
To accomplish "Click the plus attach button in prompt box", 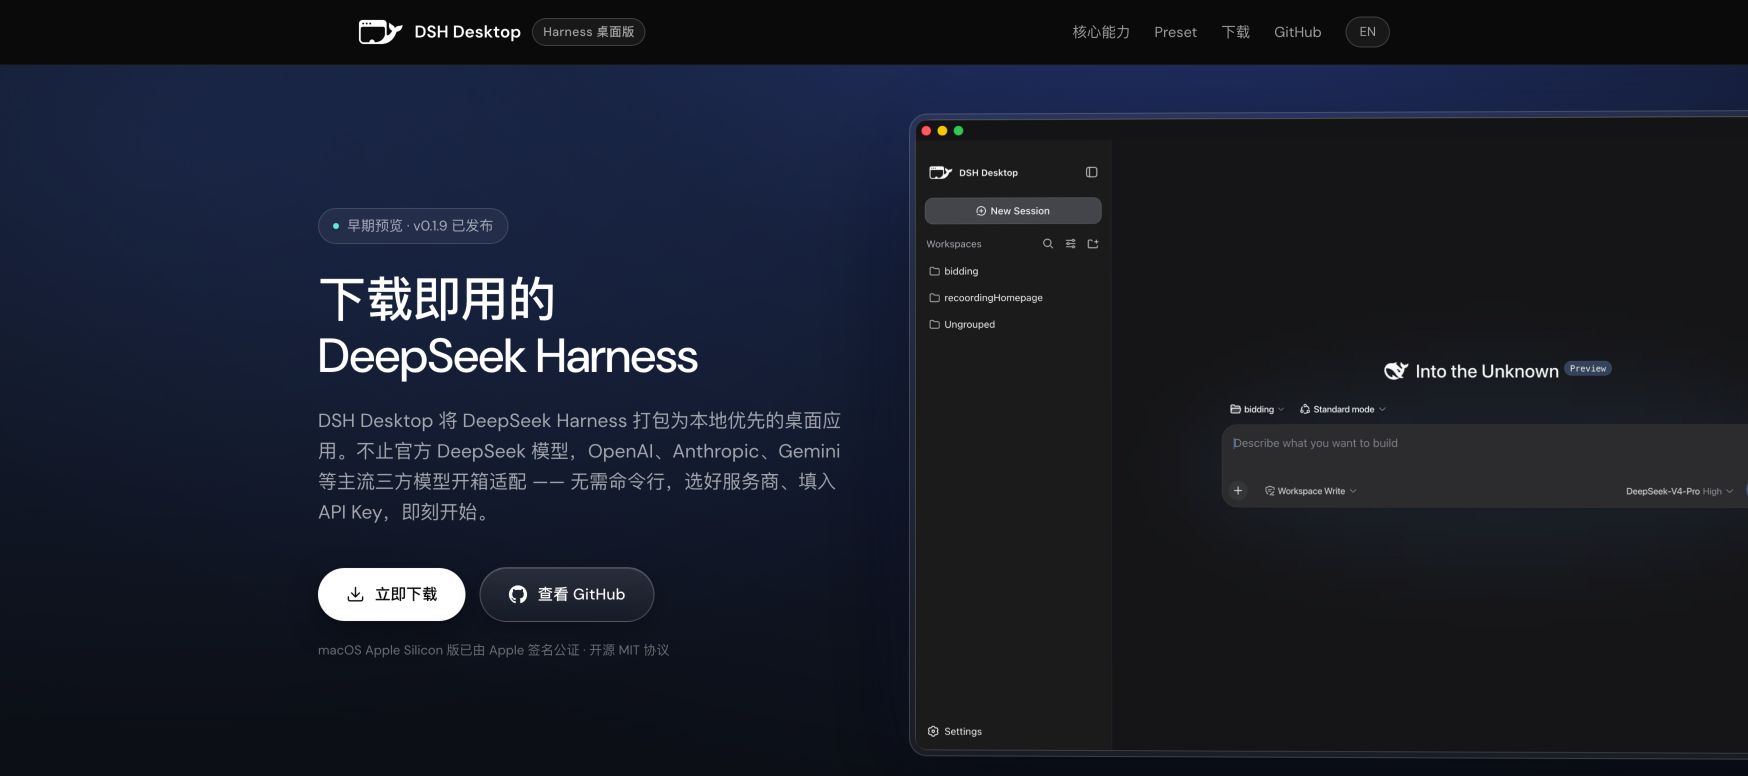I will pyautogui.click(x=1238, y=491).
